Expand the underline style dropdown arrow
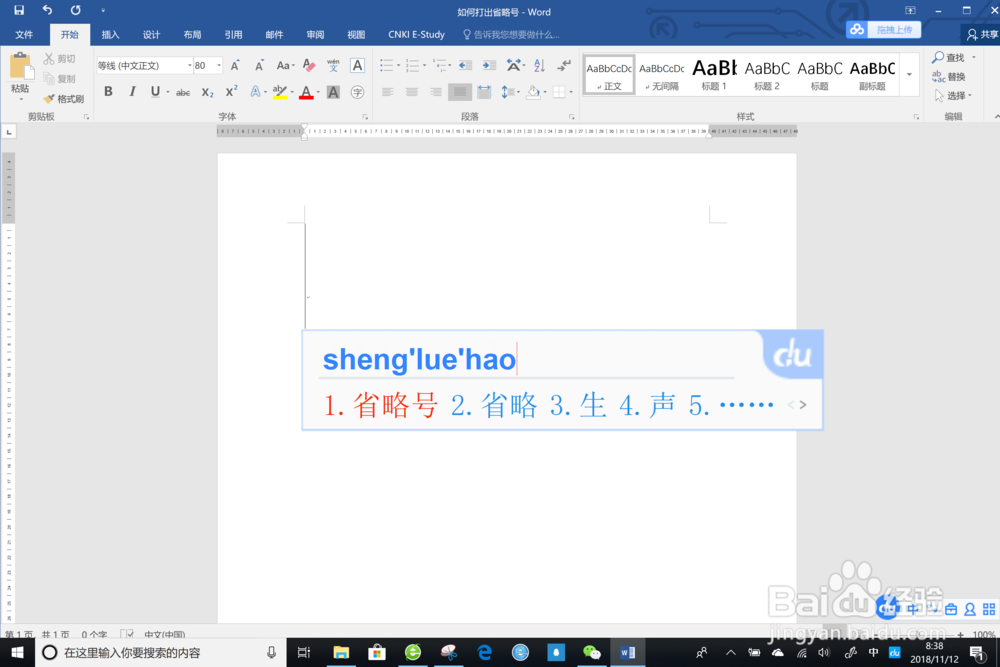 click(167, 91)
